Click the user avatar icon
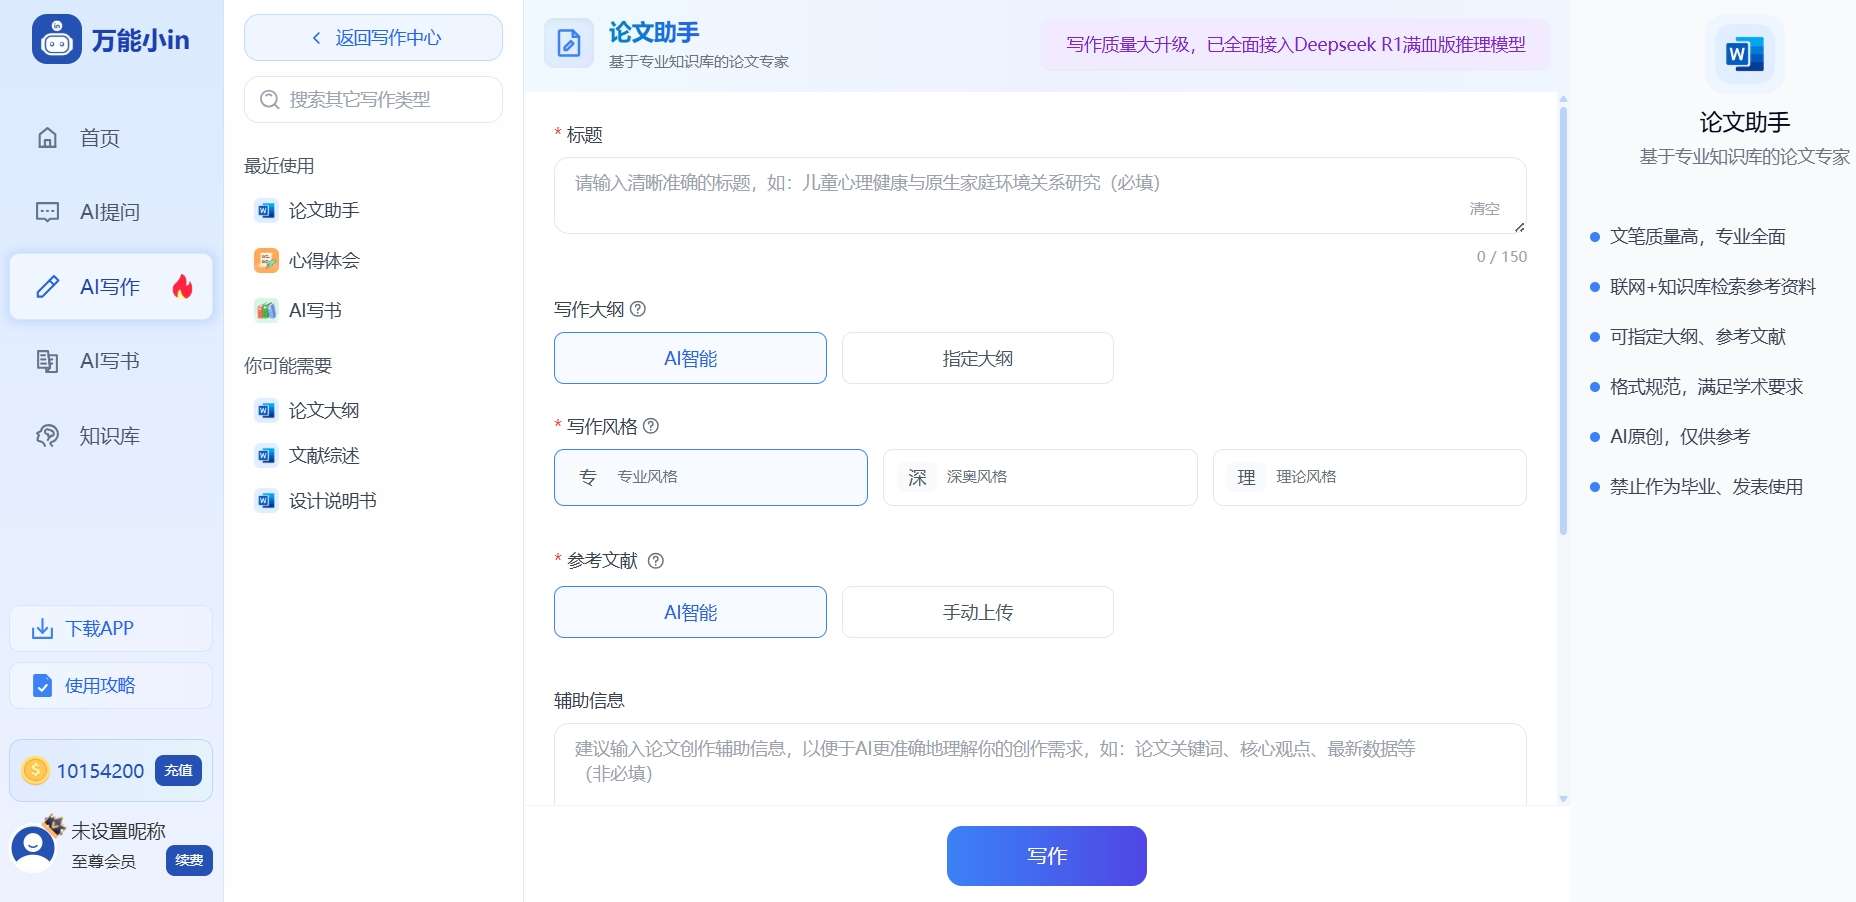The image size is (1856, 902). tap(33, 847)
